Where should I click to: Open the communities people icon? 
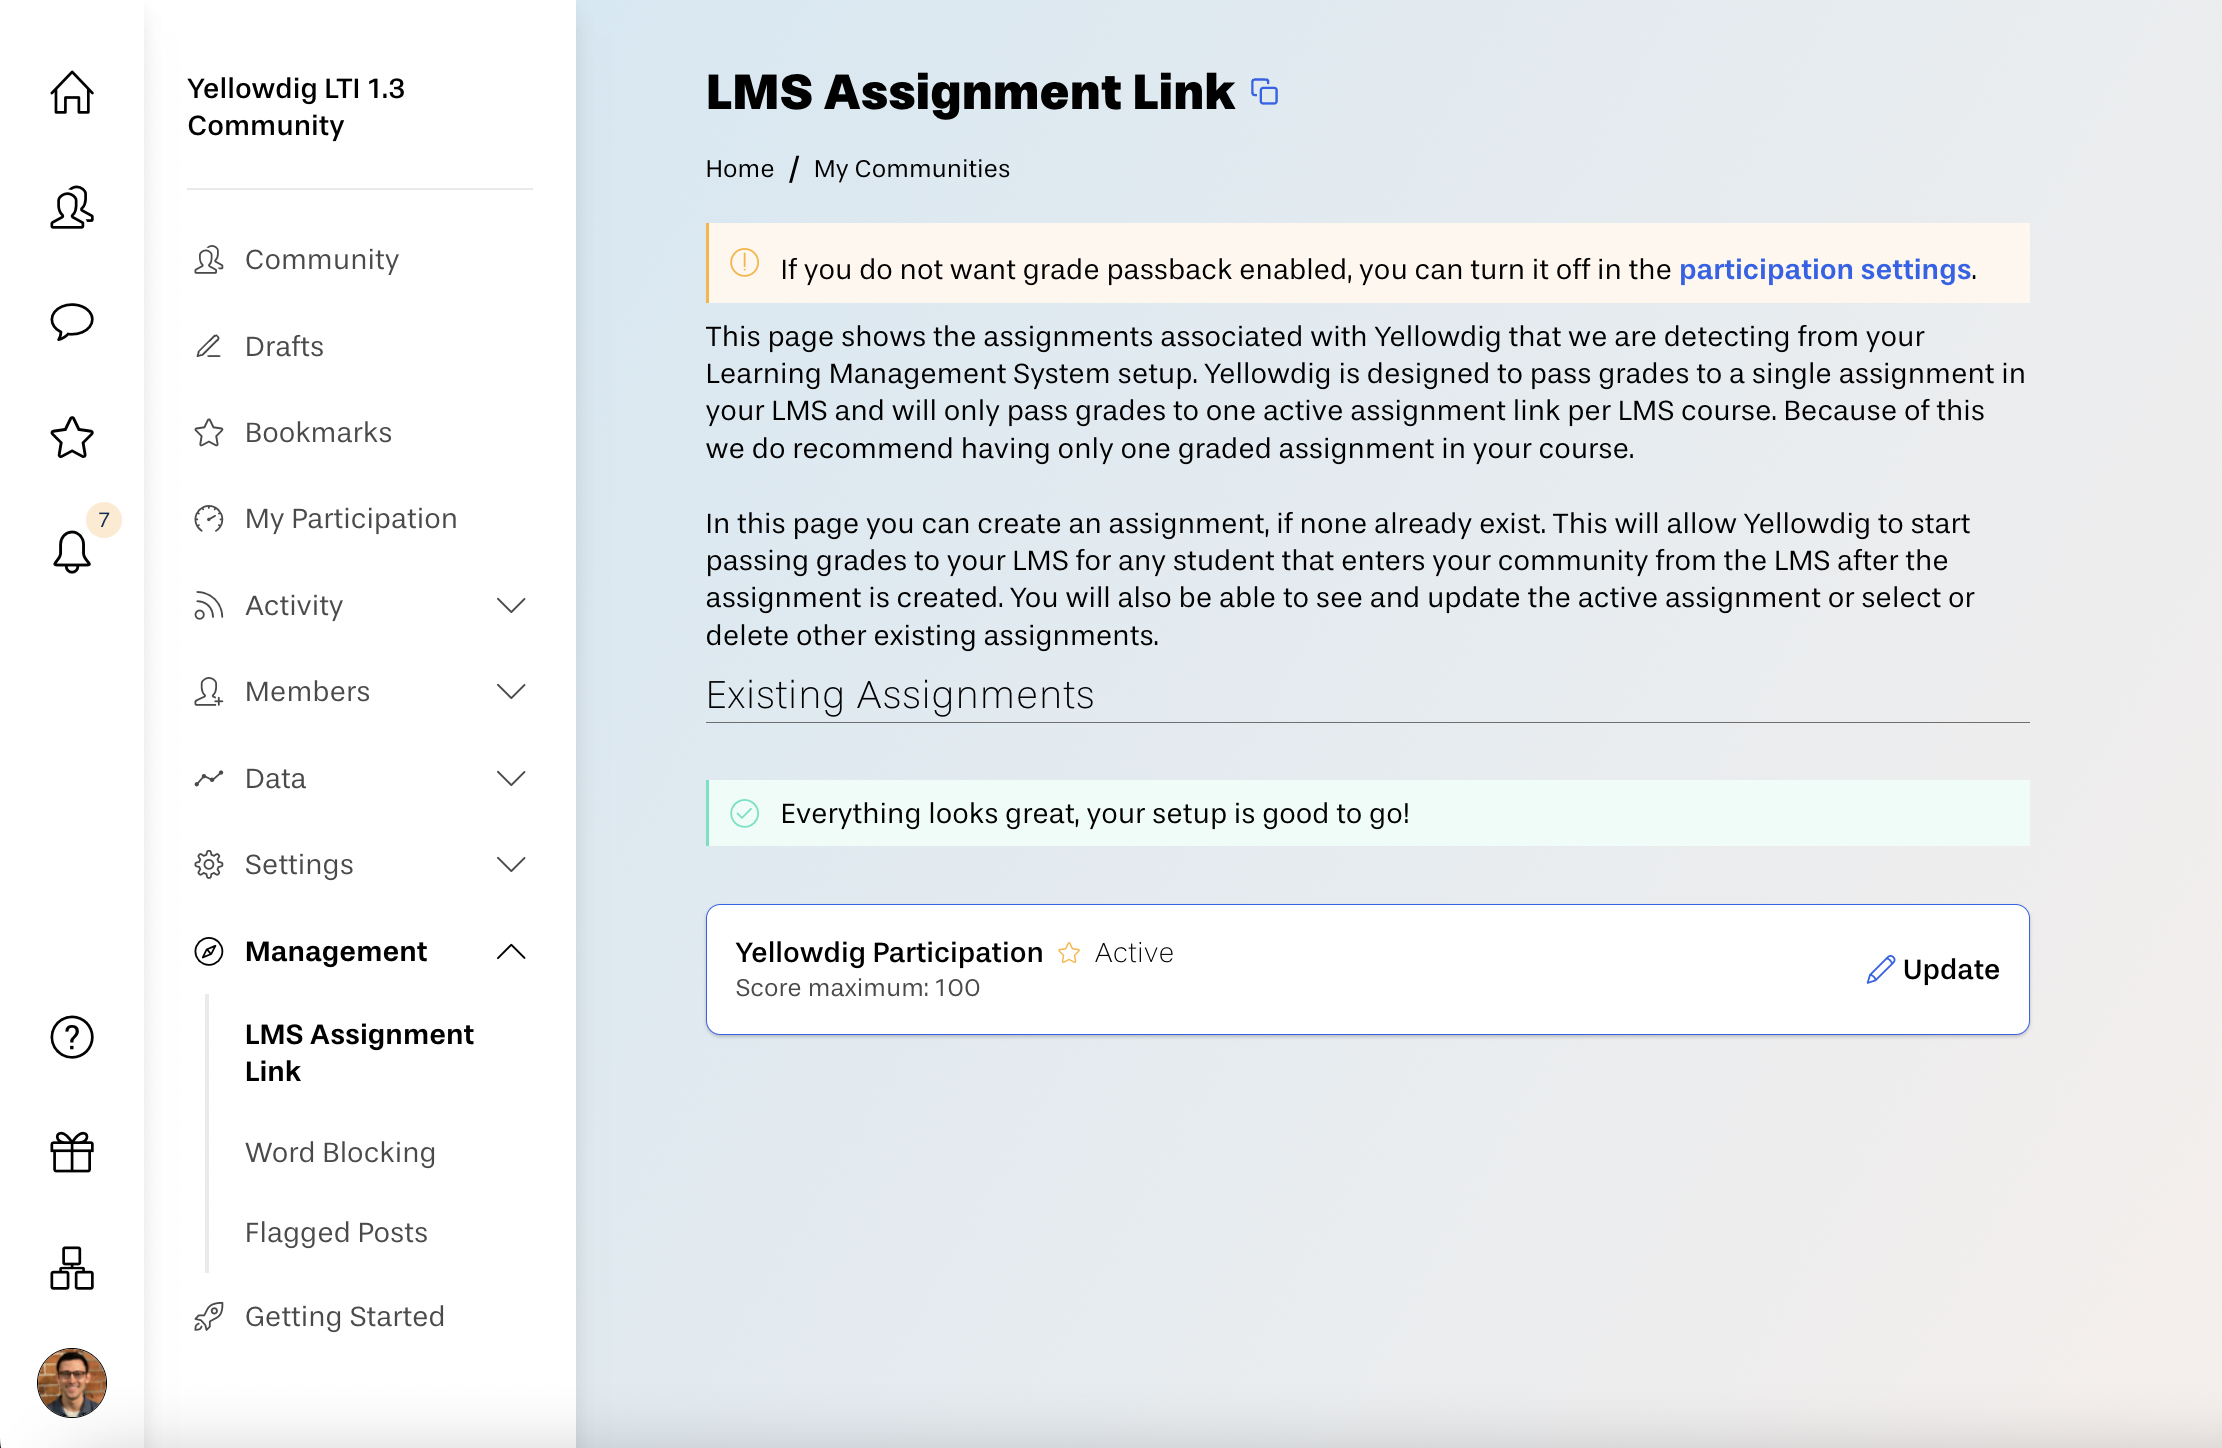72,208
